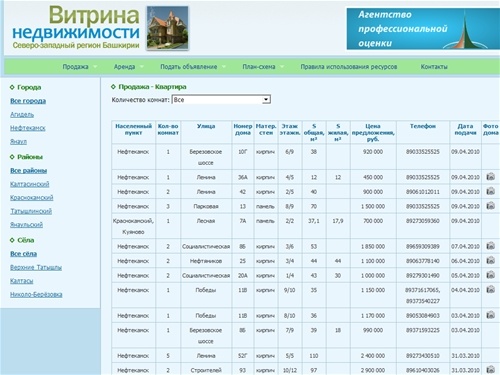Select price cell 2 400 000
Screen dimensions: 500x375
point(373,356)
